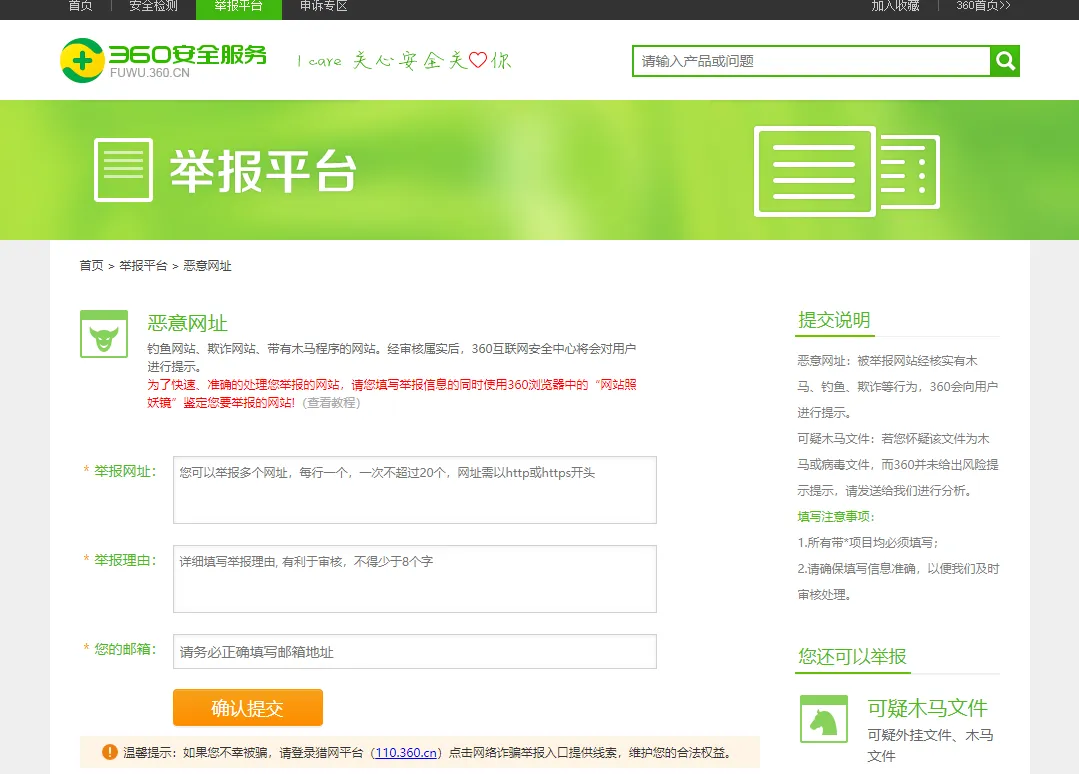This screenshot has width=1079, height=774.
Task: Click the orange warning exclamation icon
Action: coord(109,752)
